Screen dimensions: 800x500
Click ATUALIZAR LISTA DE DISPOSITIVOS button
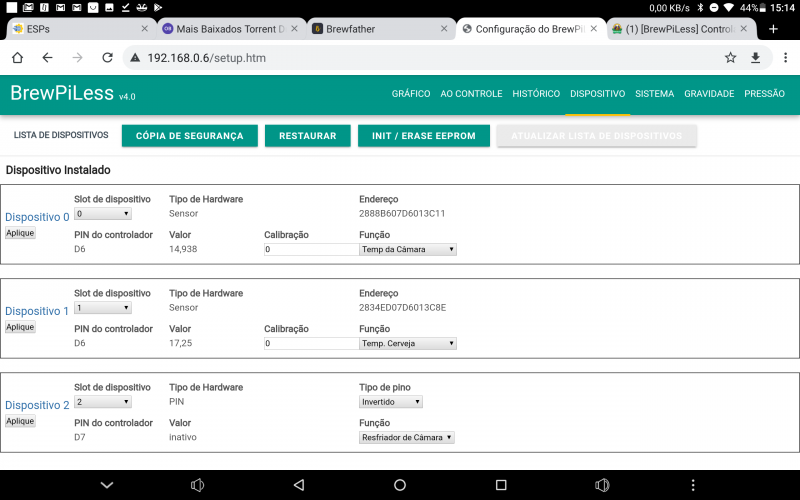pos(596,136)
